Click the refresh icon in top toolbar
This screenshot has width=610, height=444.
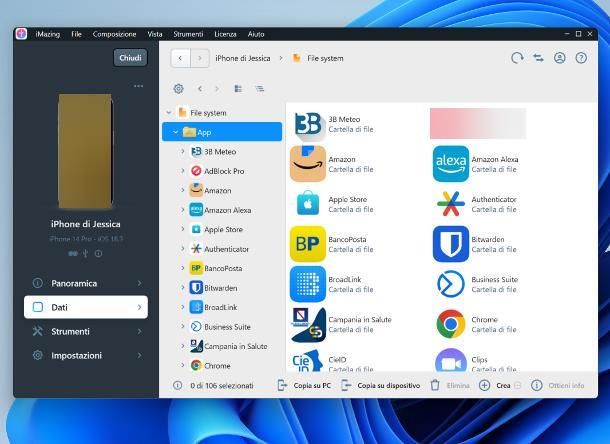click(517, 58)
